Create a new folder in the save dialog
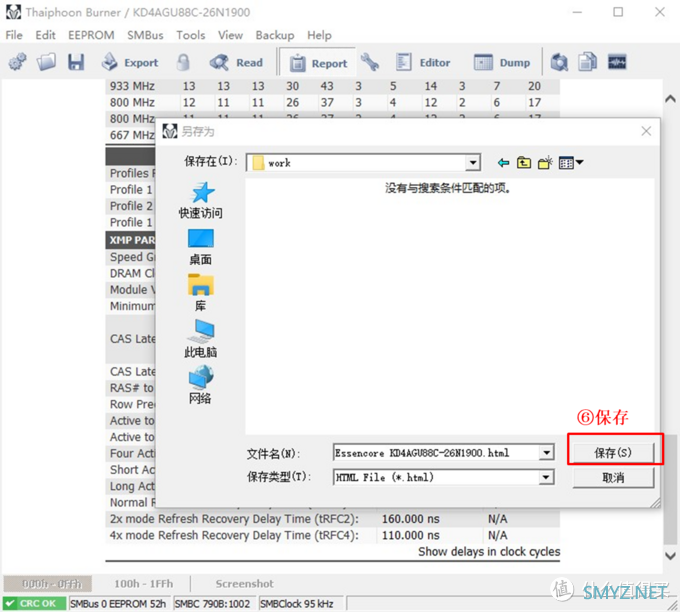 click(x=545, y=163)
